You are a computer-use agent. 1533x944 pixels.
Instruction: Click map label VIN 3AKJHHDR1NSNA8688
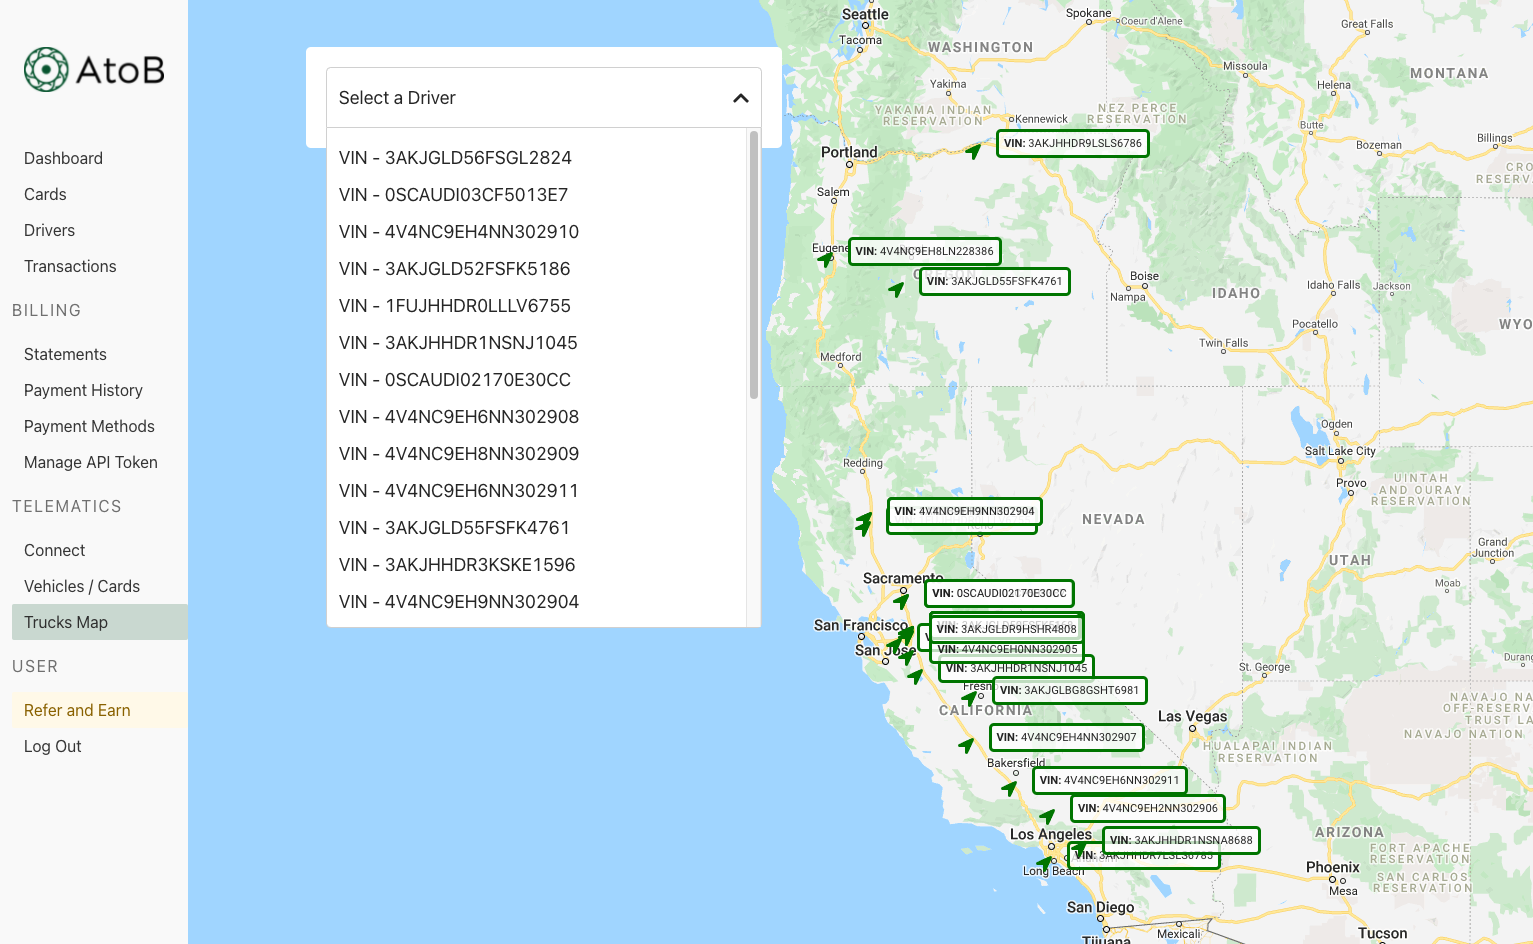click(1181, 840)
